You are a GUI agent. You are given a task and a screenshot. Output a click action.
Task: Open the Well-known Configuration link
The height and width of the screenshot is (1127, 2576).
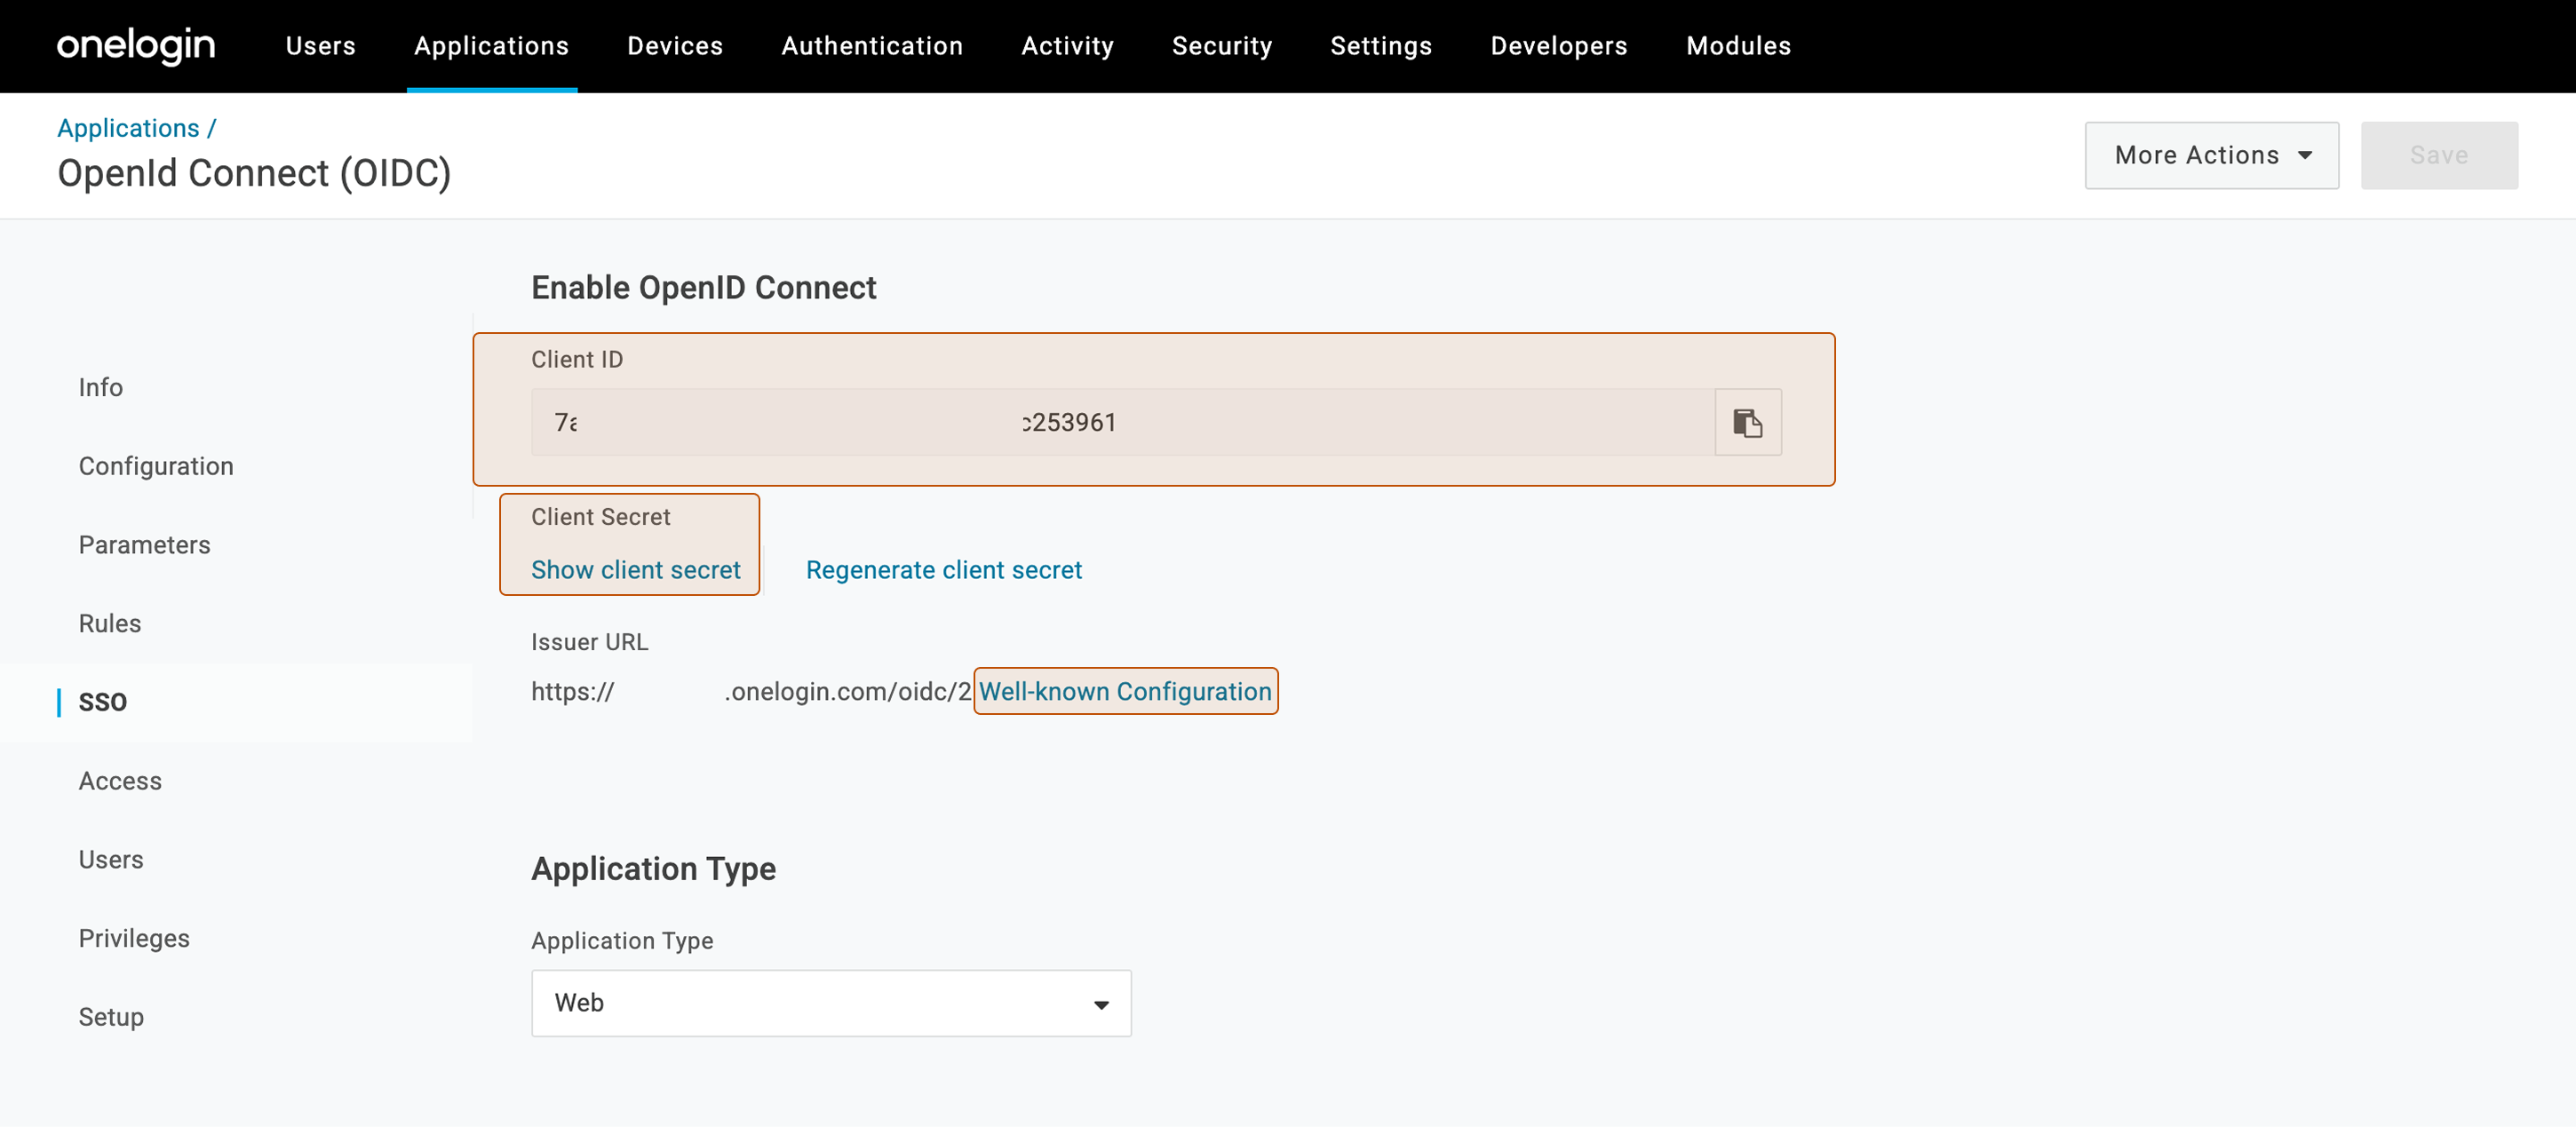coord(1124,691)
